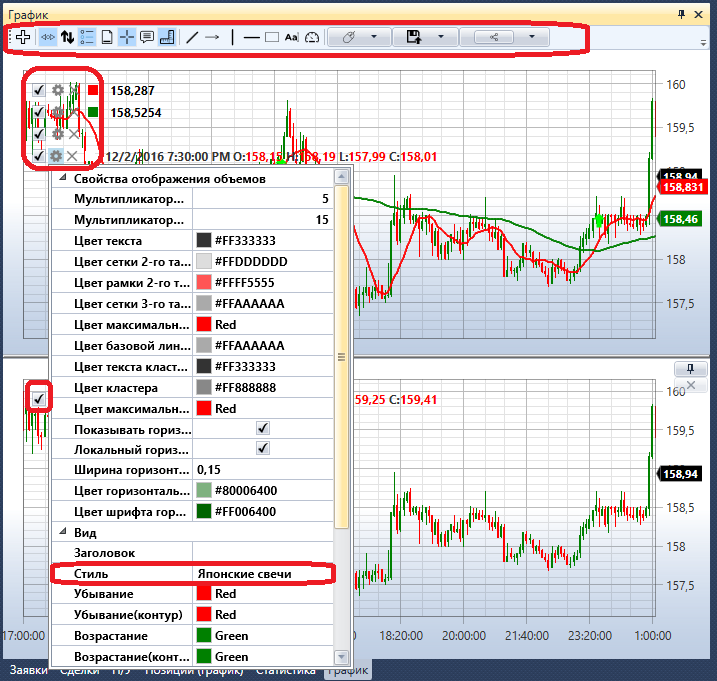The height and width of the screenshot is (681, 717).
Task: Open settings gear for 158,5254 indicator
Action: (x=58, y=112)
